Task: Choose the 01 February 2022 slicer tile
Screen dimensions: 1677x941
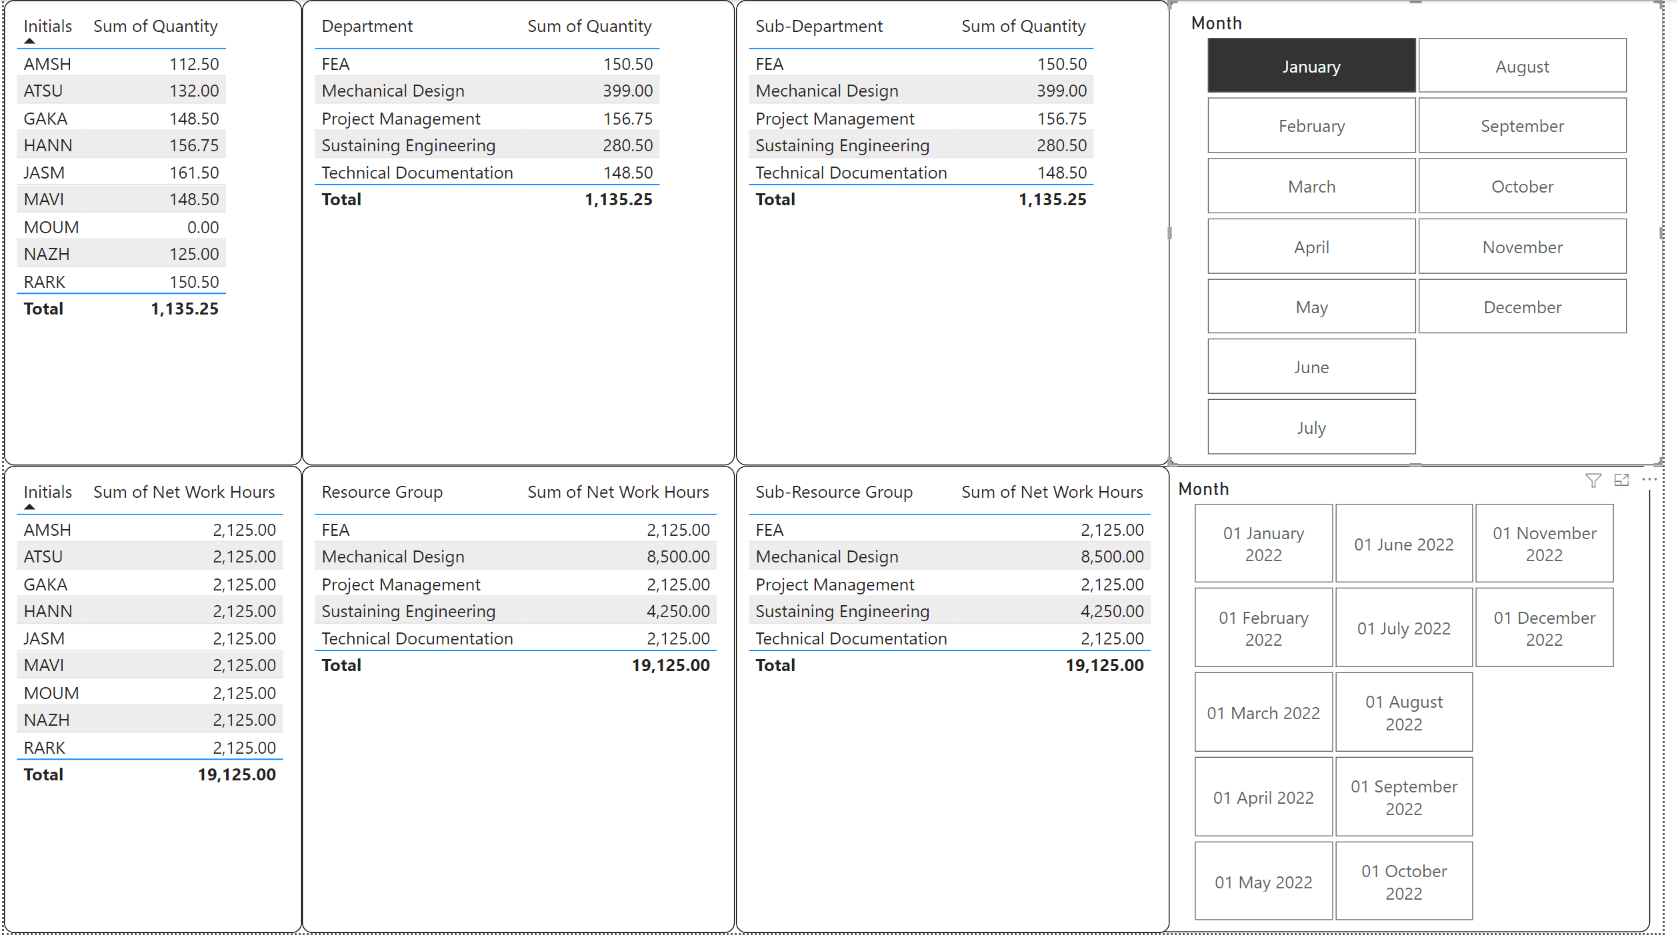Action: 1263,628
